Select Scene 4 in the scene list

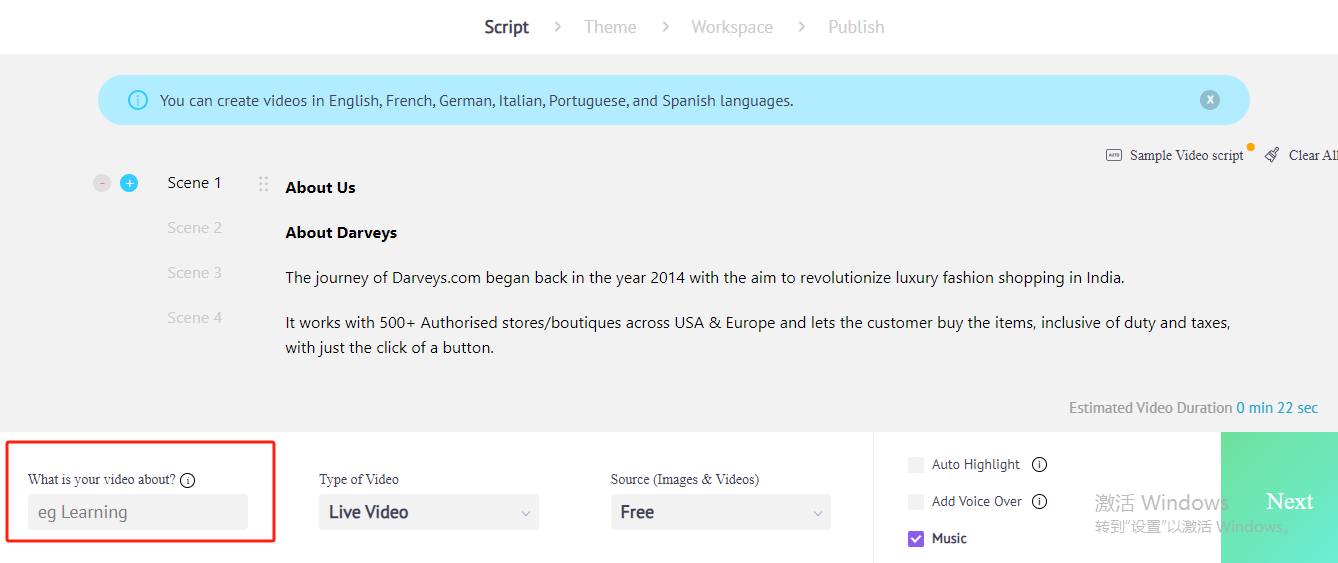(195, 317)
